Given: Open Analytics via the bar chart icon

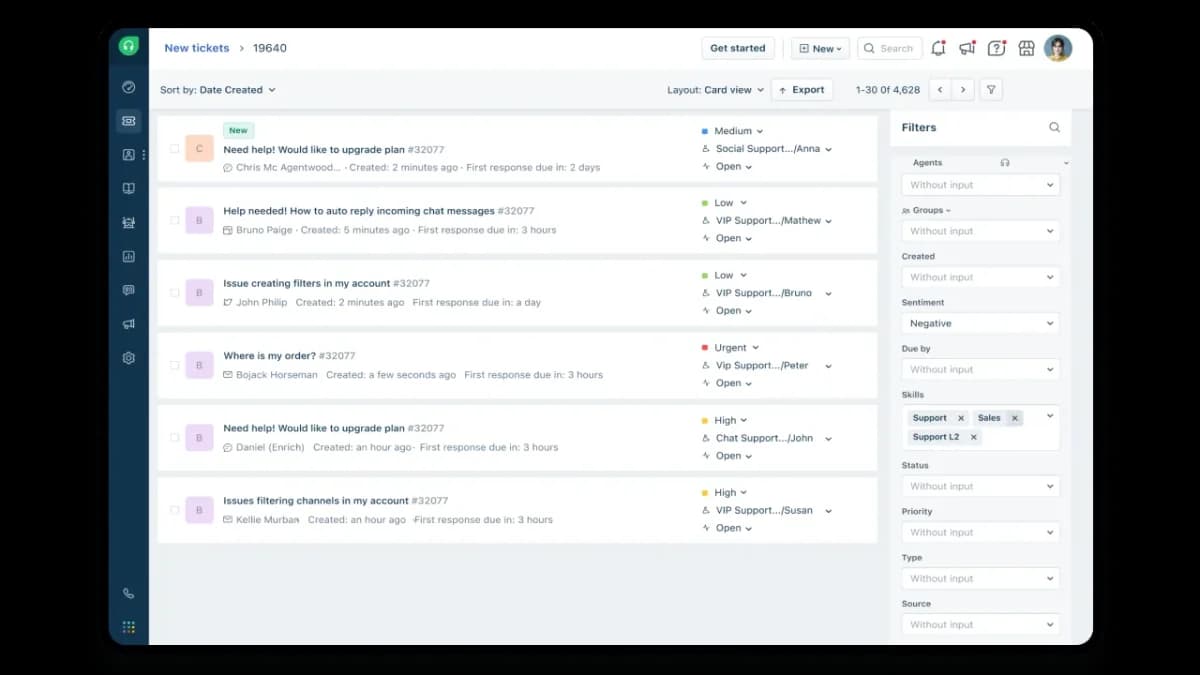Looking at the screenshot, I should 128,256.
